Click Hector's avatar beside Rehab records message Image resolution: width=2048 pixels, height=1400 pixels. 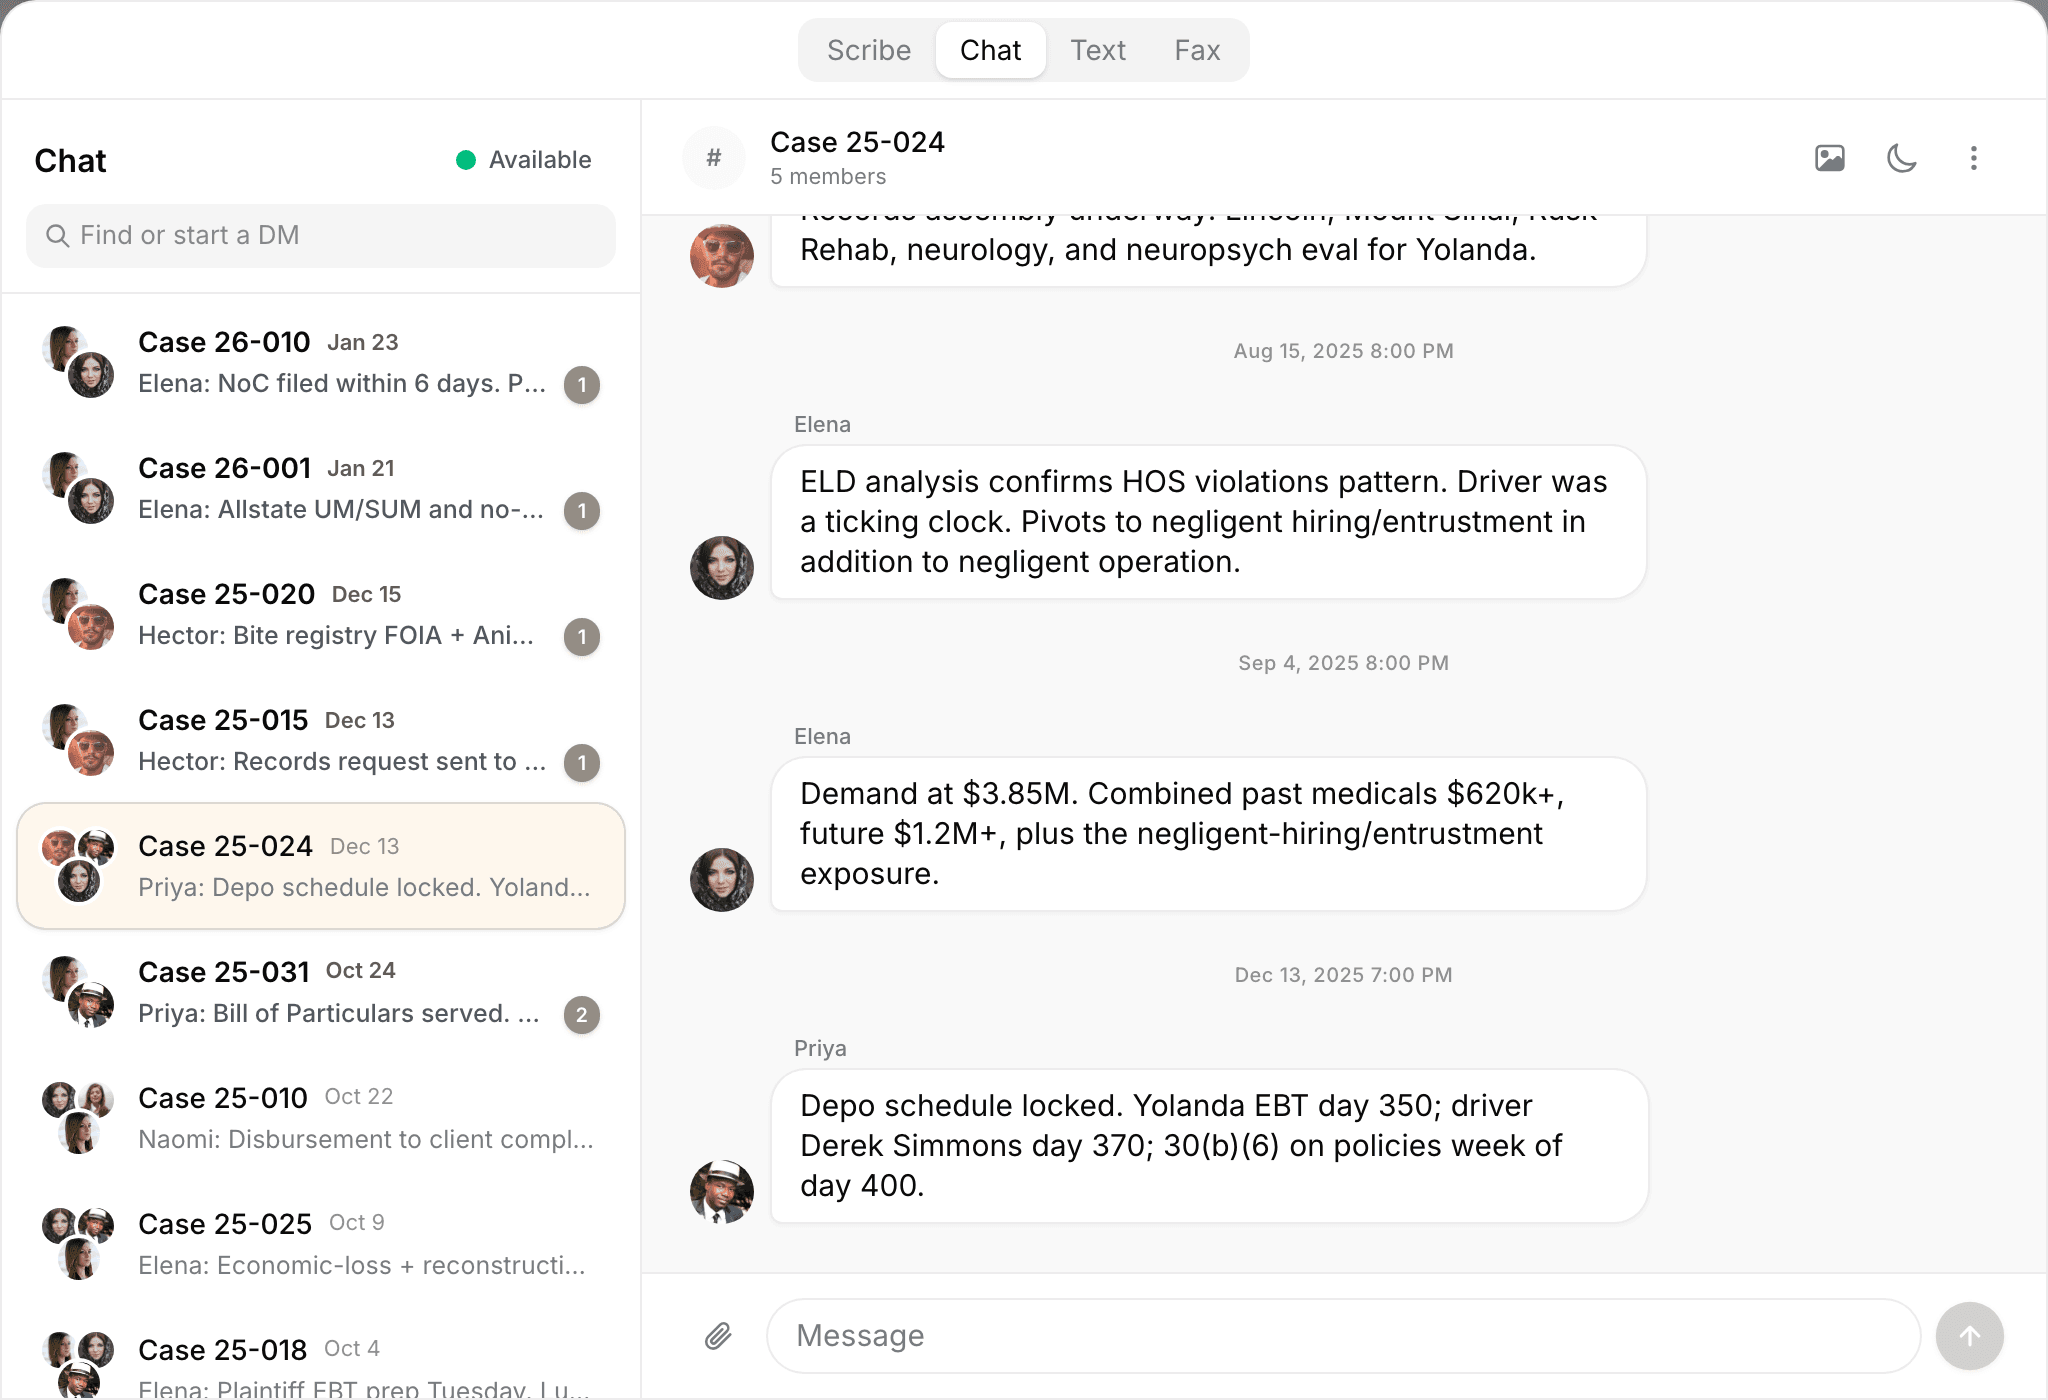[x=722, y=256]
